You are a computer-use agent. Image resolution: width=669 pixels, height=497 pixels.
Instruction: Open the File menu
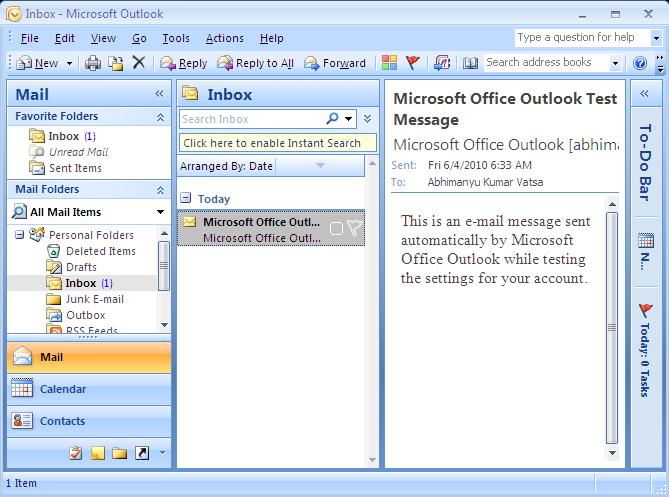coord(29,38)
